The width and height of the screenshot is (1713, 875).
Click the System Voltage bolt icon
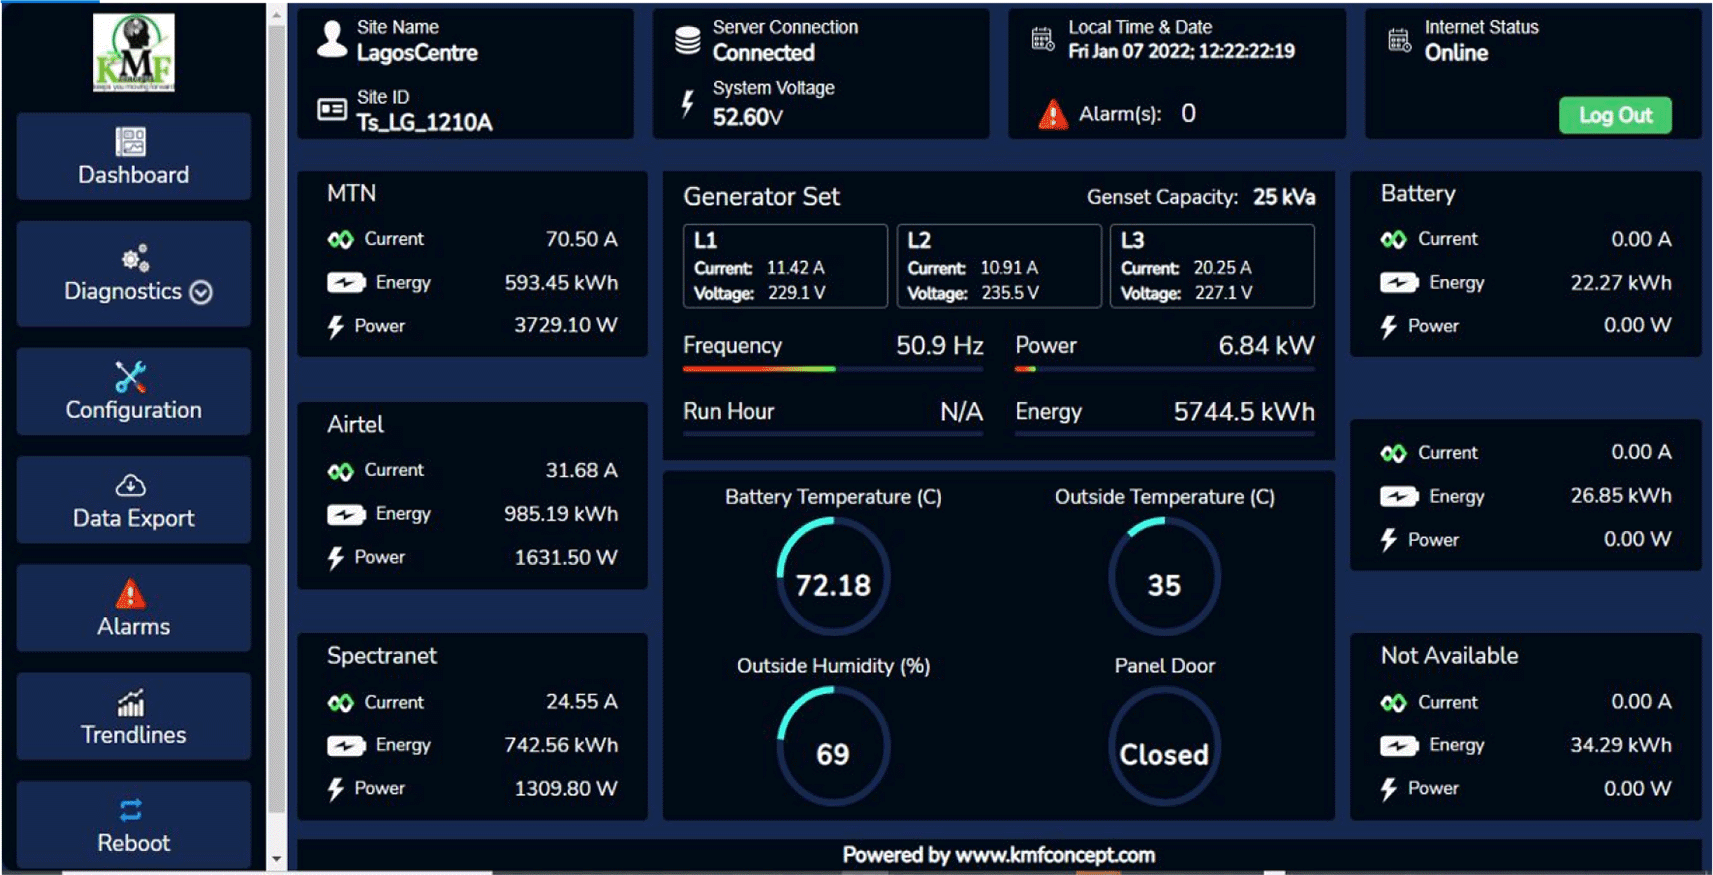(688, 103)
